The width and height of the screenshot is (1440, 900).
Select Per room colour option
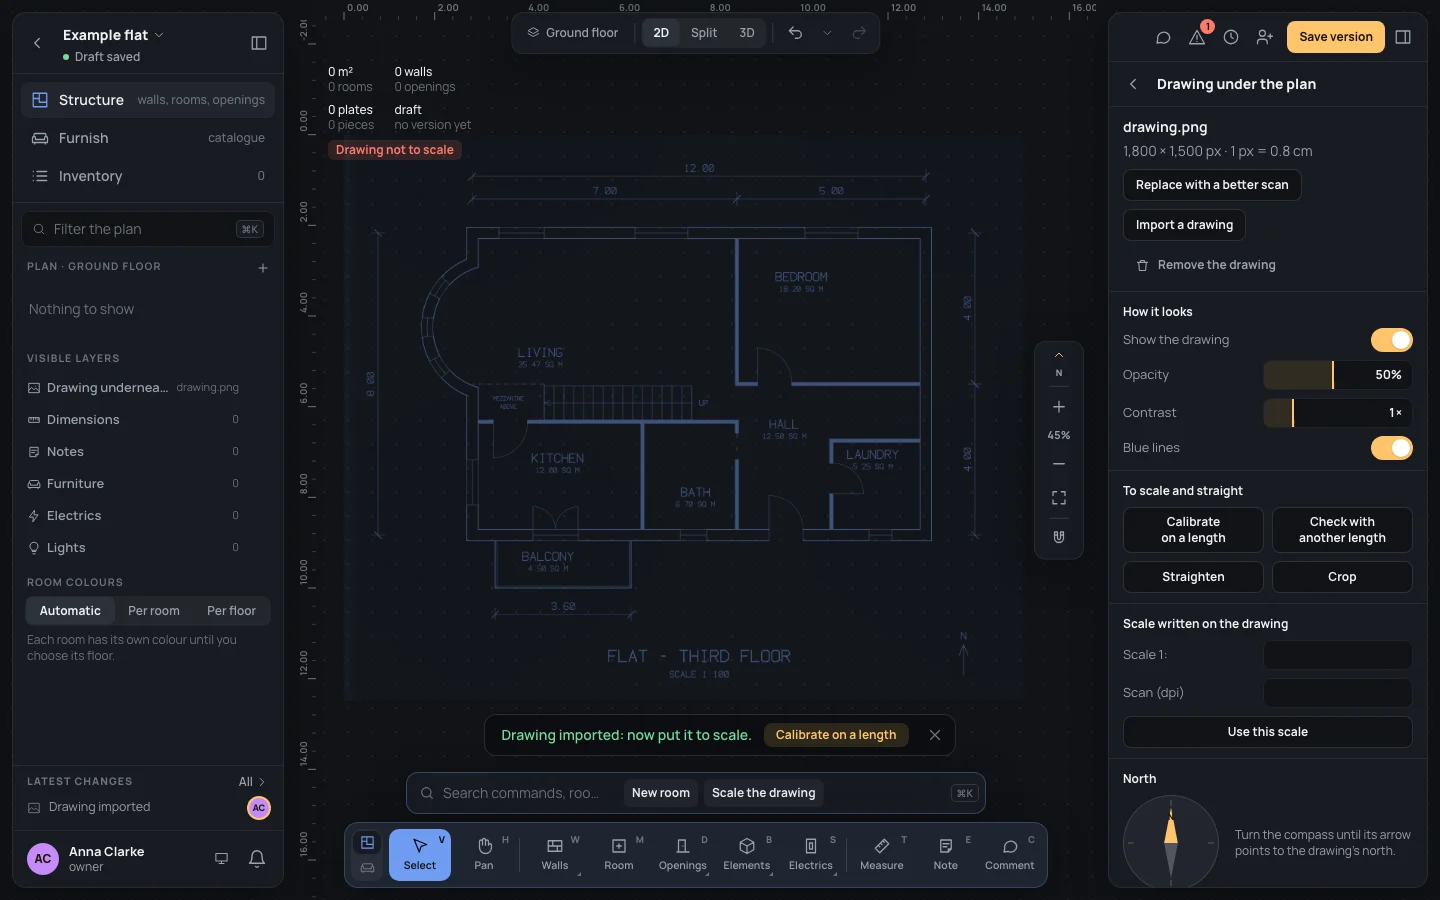[x=154, y=611]
